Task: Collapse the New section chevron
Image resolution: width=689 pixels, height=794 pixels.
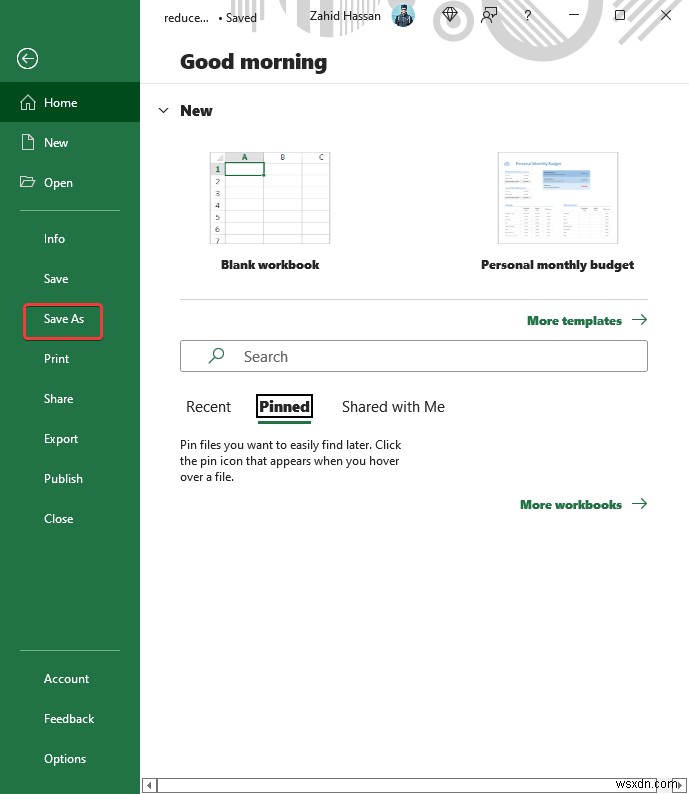Action: [x=163, y=111]
